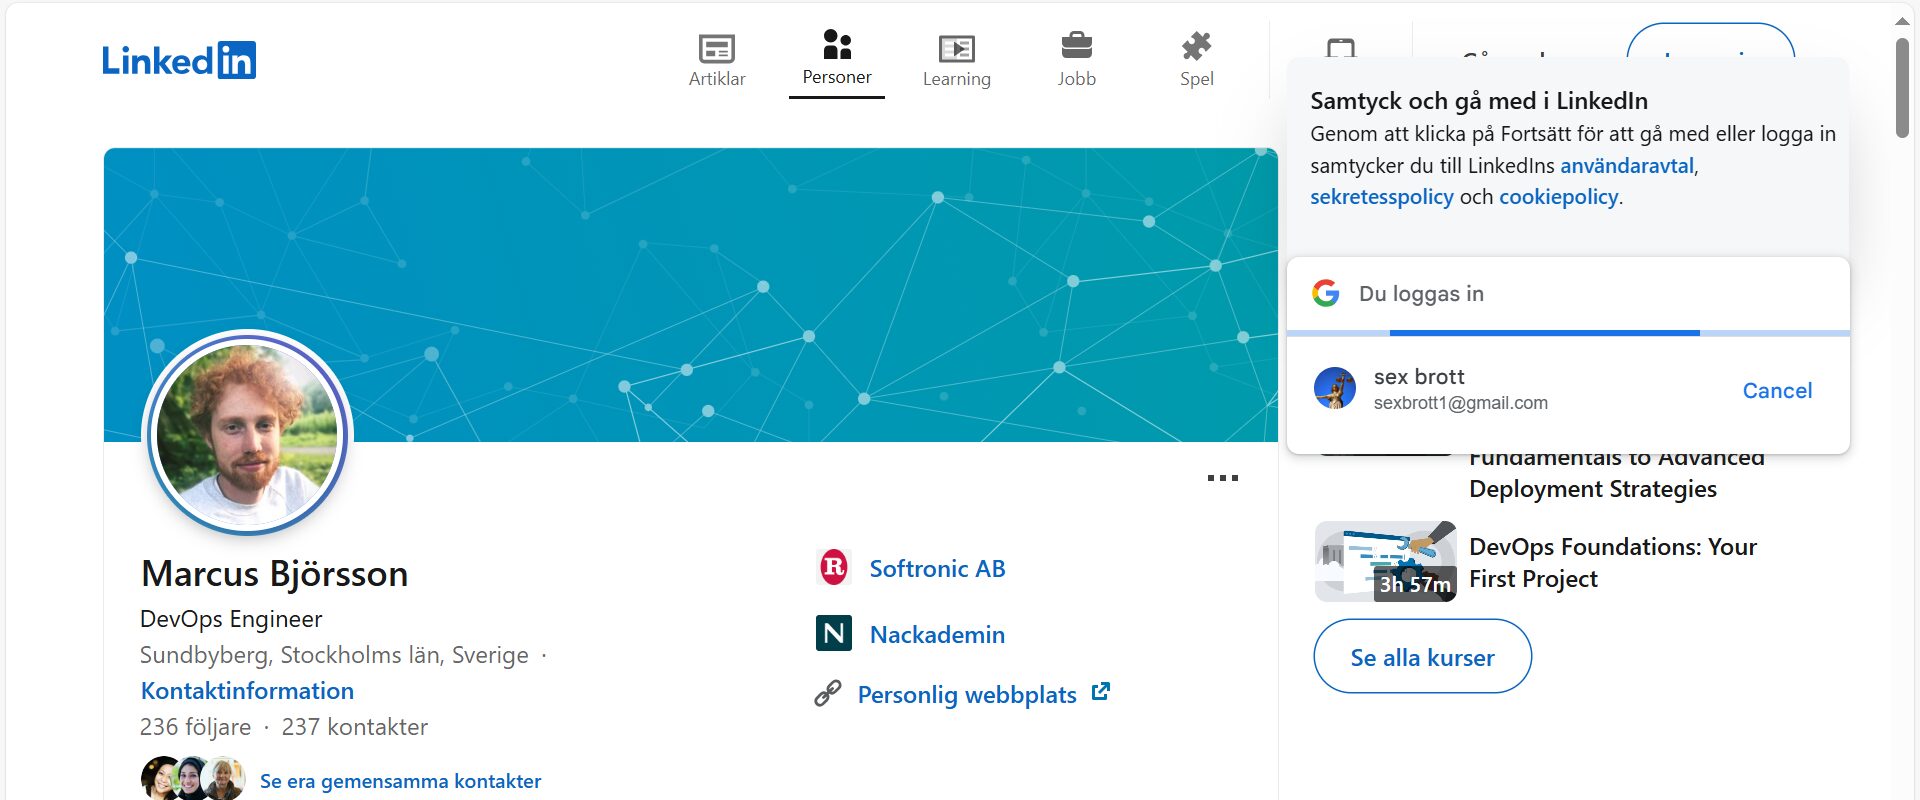Screen dimensions: 1920x800
Task: Open the sekretesspolicy link
Action: click(1382, 197)
